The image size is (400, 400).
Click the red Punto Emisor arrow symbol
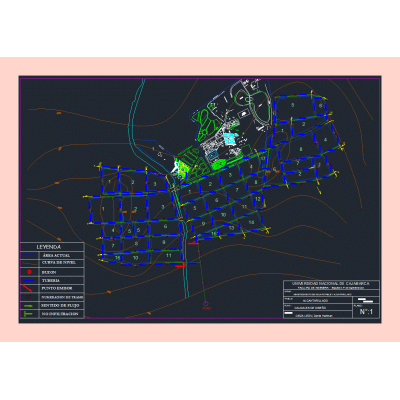27,288
